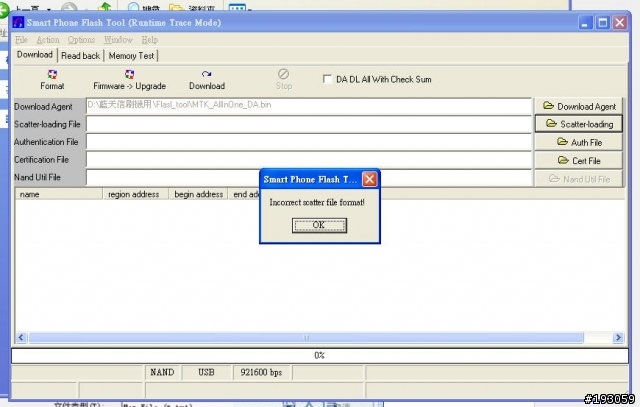This screenshot has height=407, width=640.
Task: Switch to the Read back tab
Action: [80, 56]
